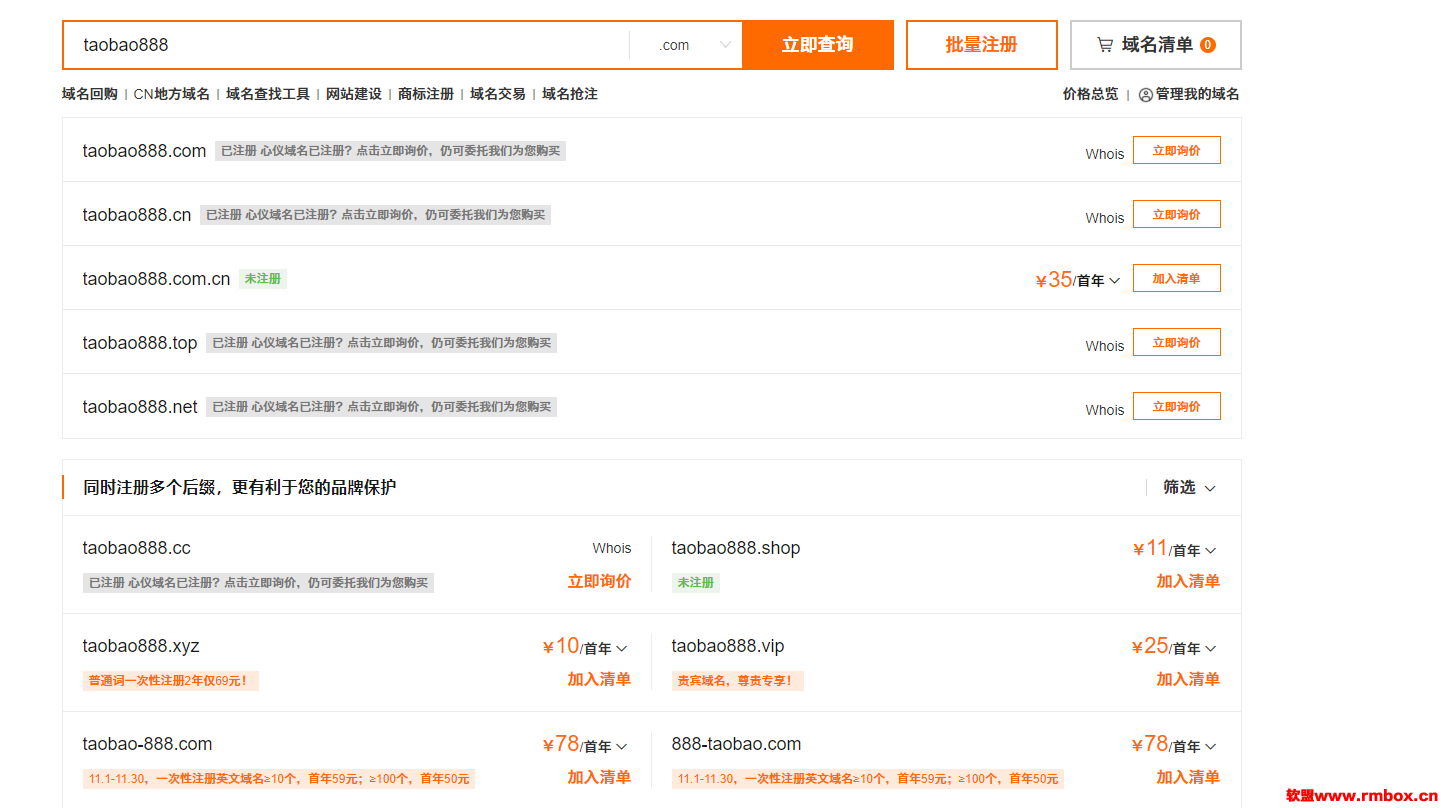Image resolution: width=1441 pixels, height=808 pixels.
Task: Expand price options for taobao888.shop
Action: 1211,551
